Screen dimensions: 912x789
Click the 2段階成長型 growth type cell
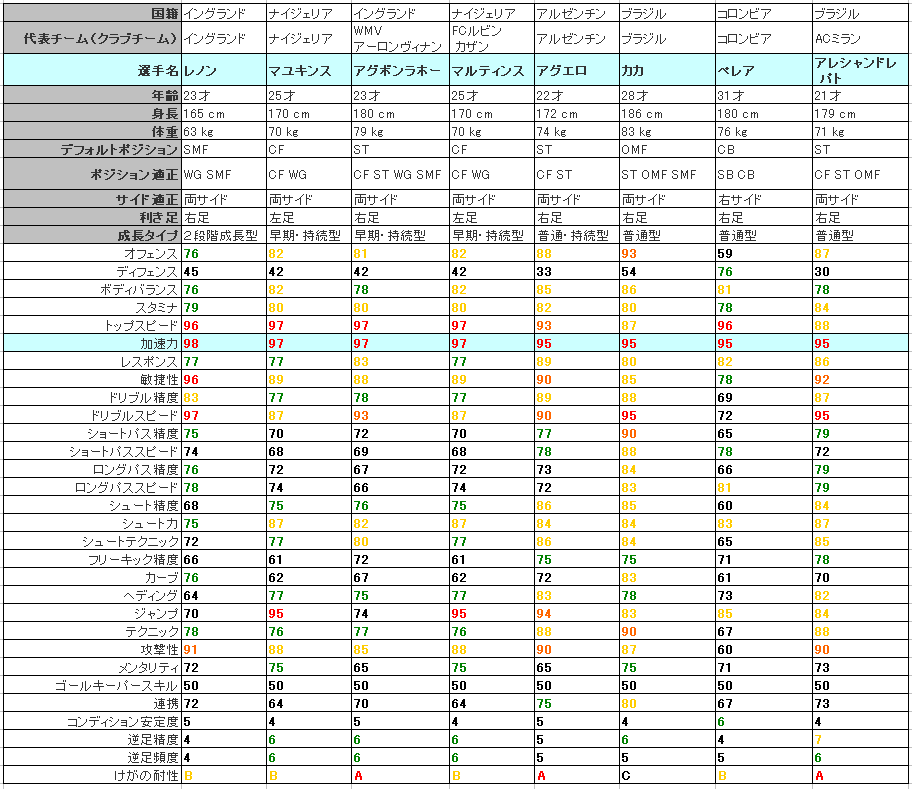pyautogui.click(x=222, y=236)
